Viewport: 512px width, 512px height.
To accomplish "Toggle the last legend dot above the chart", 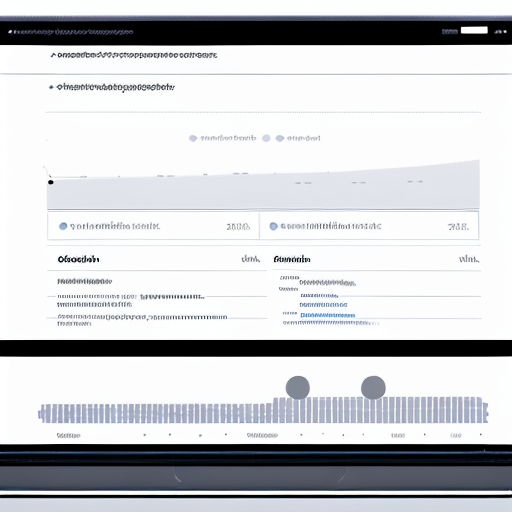I will click(280, 138).
